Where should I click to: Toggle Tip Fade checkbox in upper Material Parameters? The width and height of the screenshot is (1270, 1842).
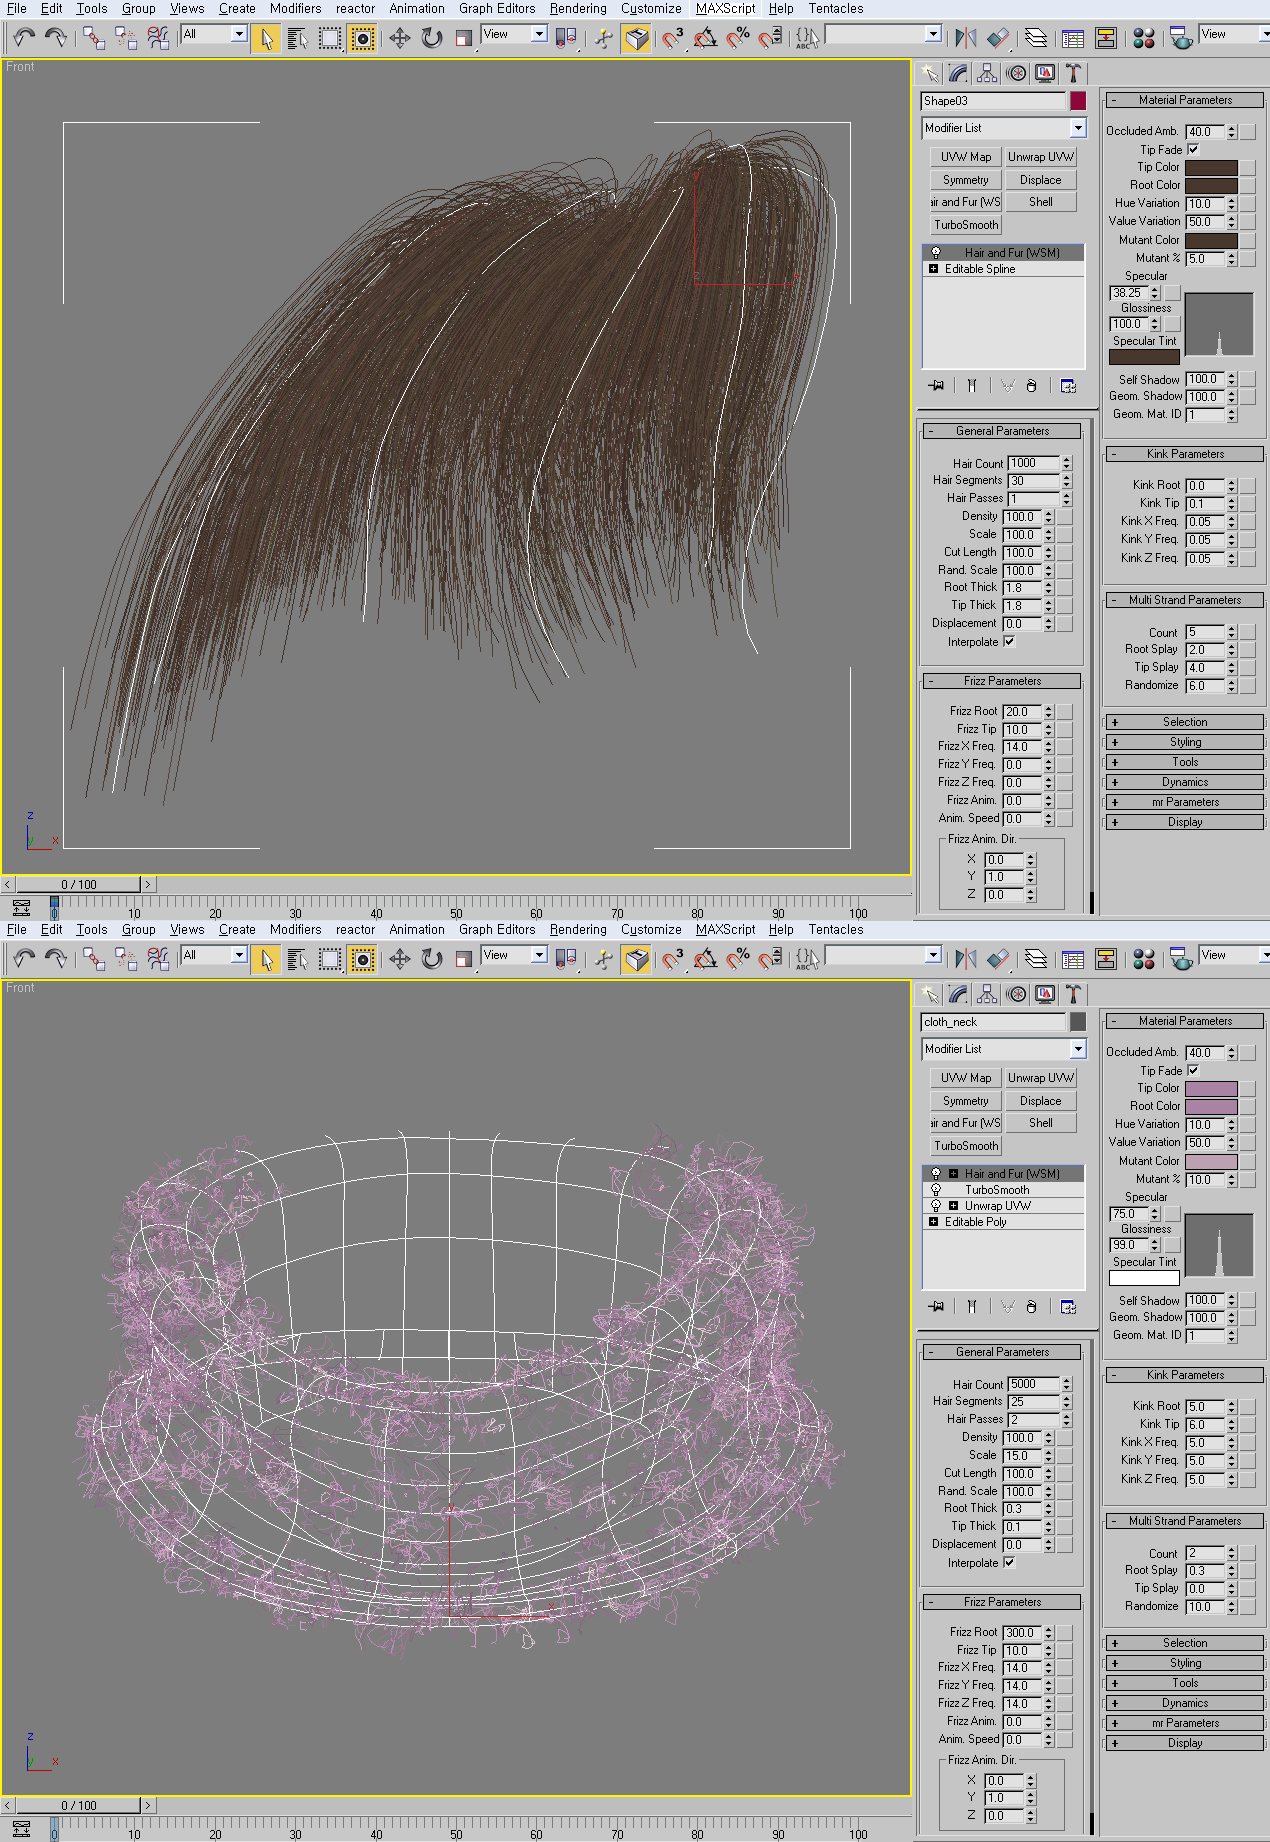point(1193,149)
